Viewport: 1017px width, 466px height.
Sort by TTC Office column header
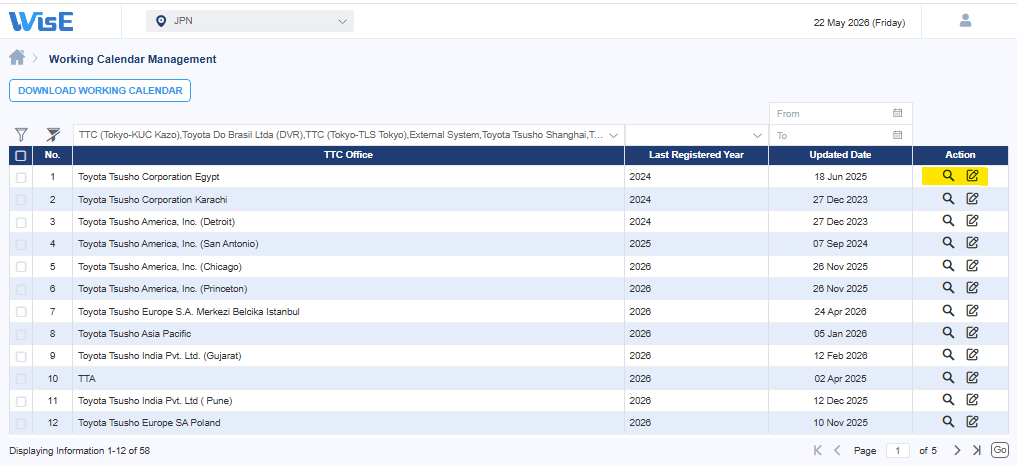pos(348,154)
